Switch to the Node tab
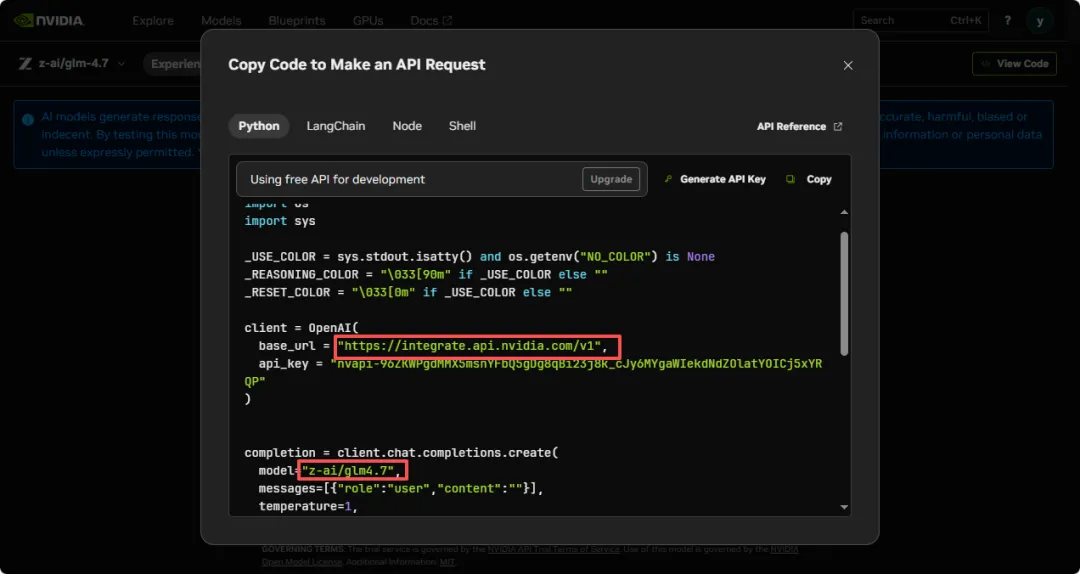This screenshot has height=574, width=1080. 407,126
